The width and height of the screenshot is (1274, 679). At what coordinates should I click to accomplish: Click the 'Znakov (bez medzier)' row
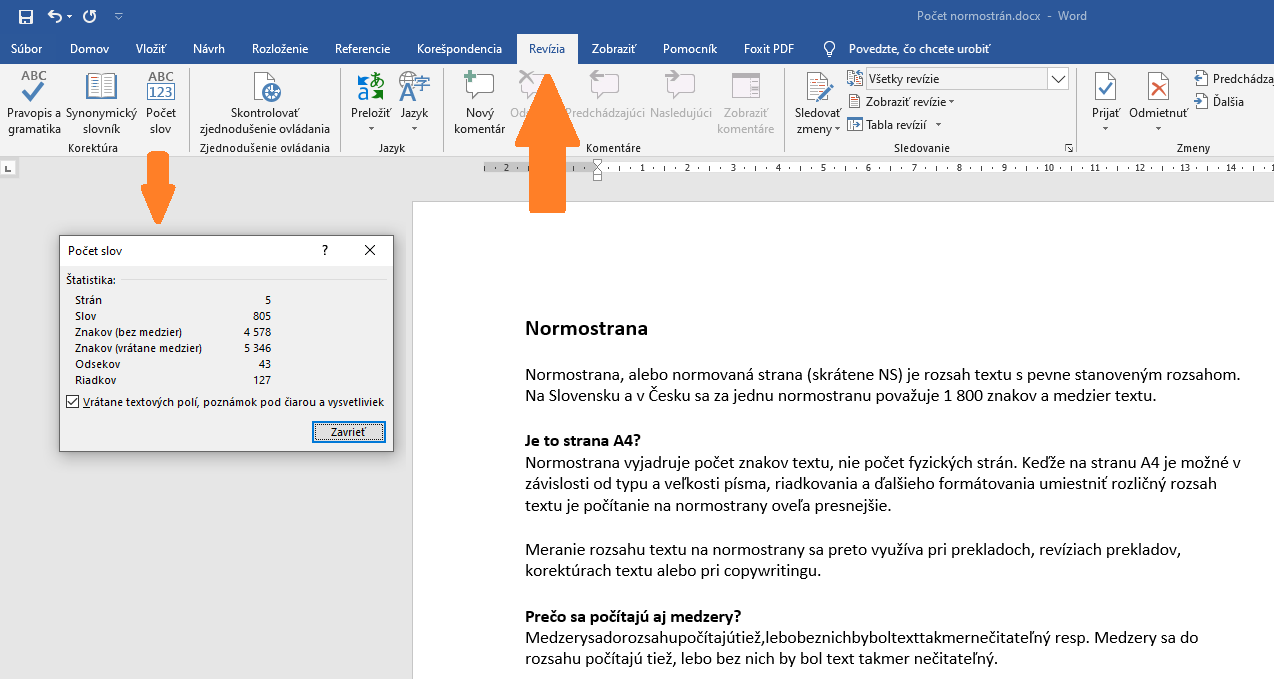[x=173, y=332]
